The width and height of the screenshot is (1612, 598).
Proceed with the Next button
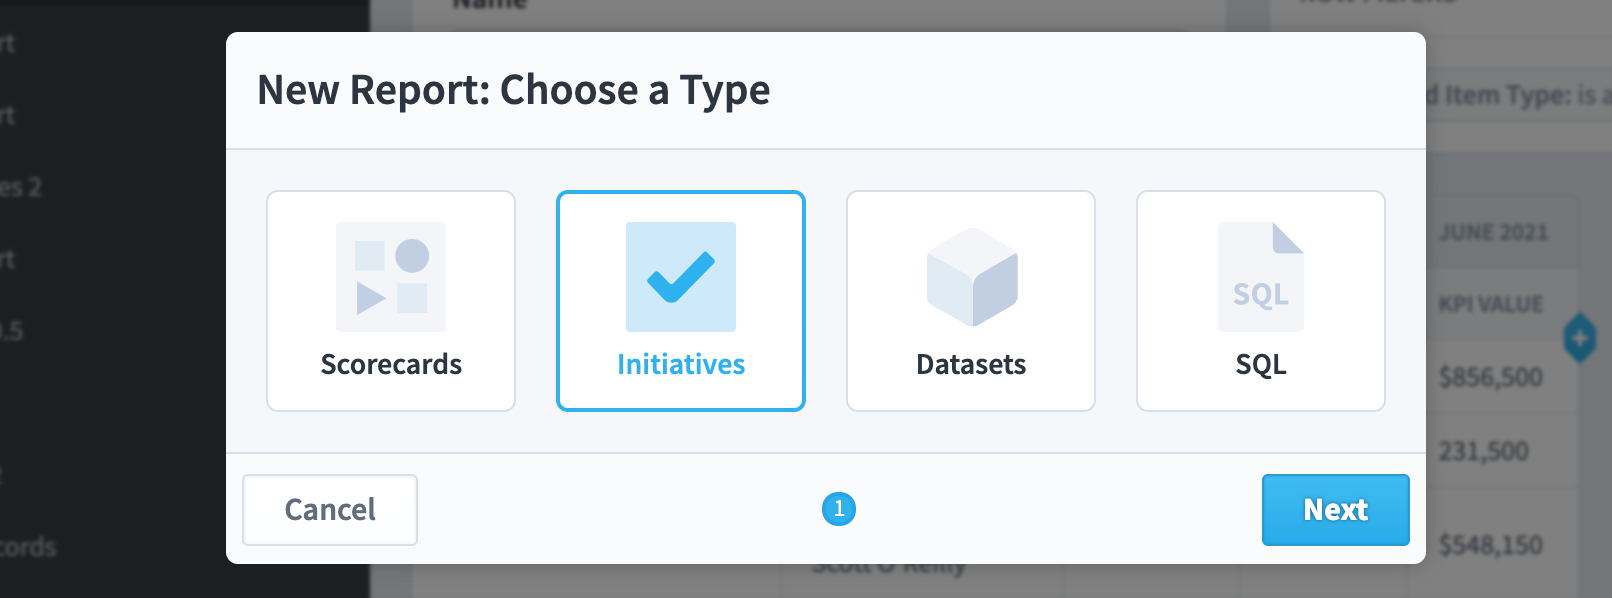[1336, 510]
